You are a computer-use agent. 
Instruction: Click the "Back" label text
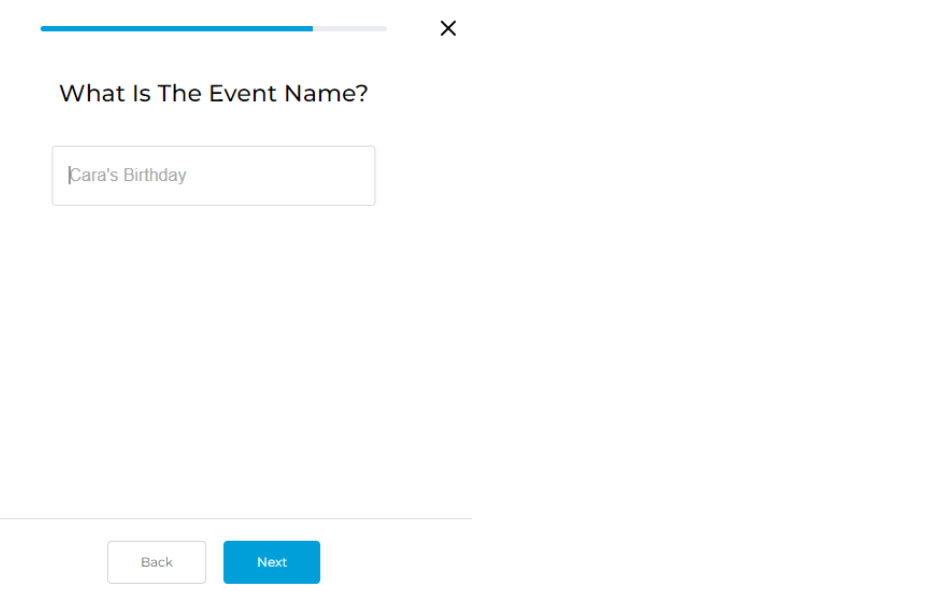[x=156, y=562]
